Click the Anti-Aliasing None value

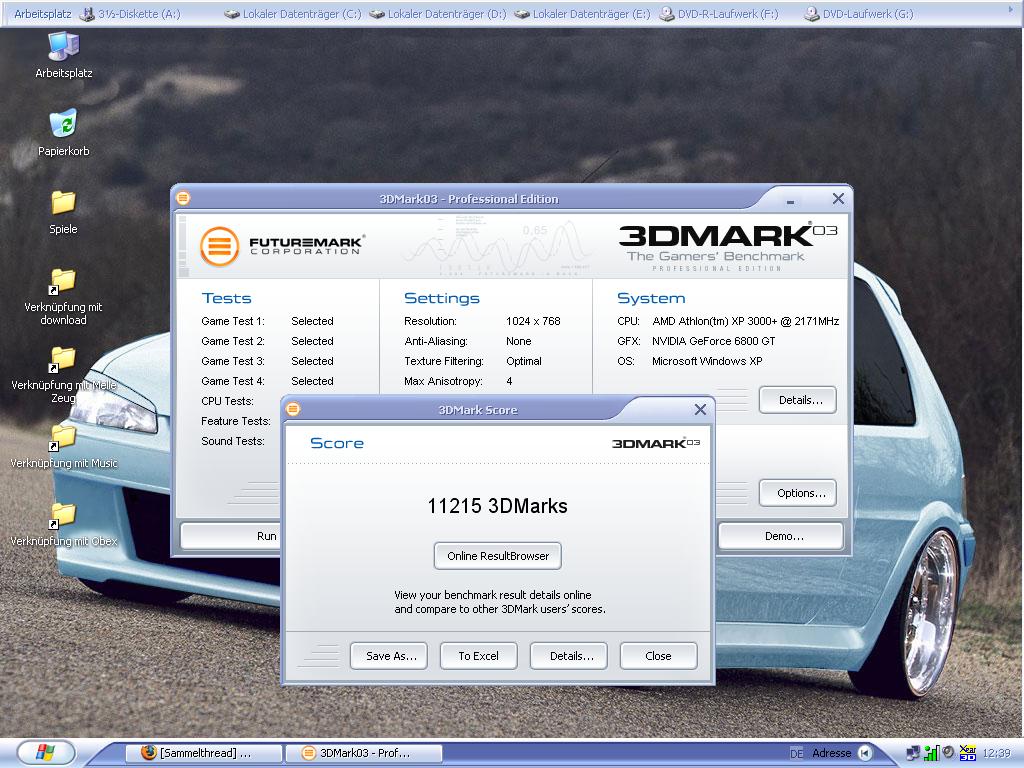coord(519,341)
